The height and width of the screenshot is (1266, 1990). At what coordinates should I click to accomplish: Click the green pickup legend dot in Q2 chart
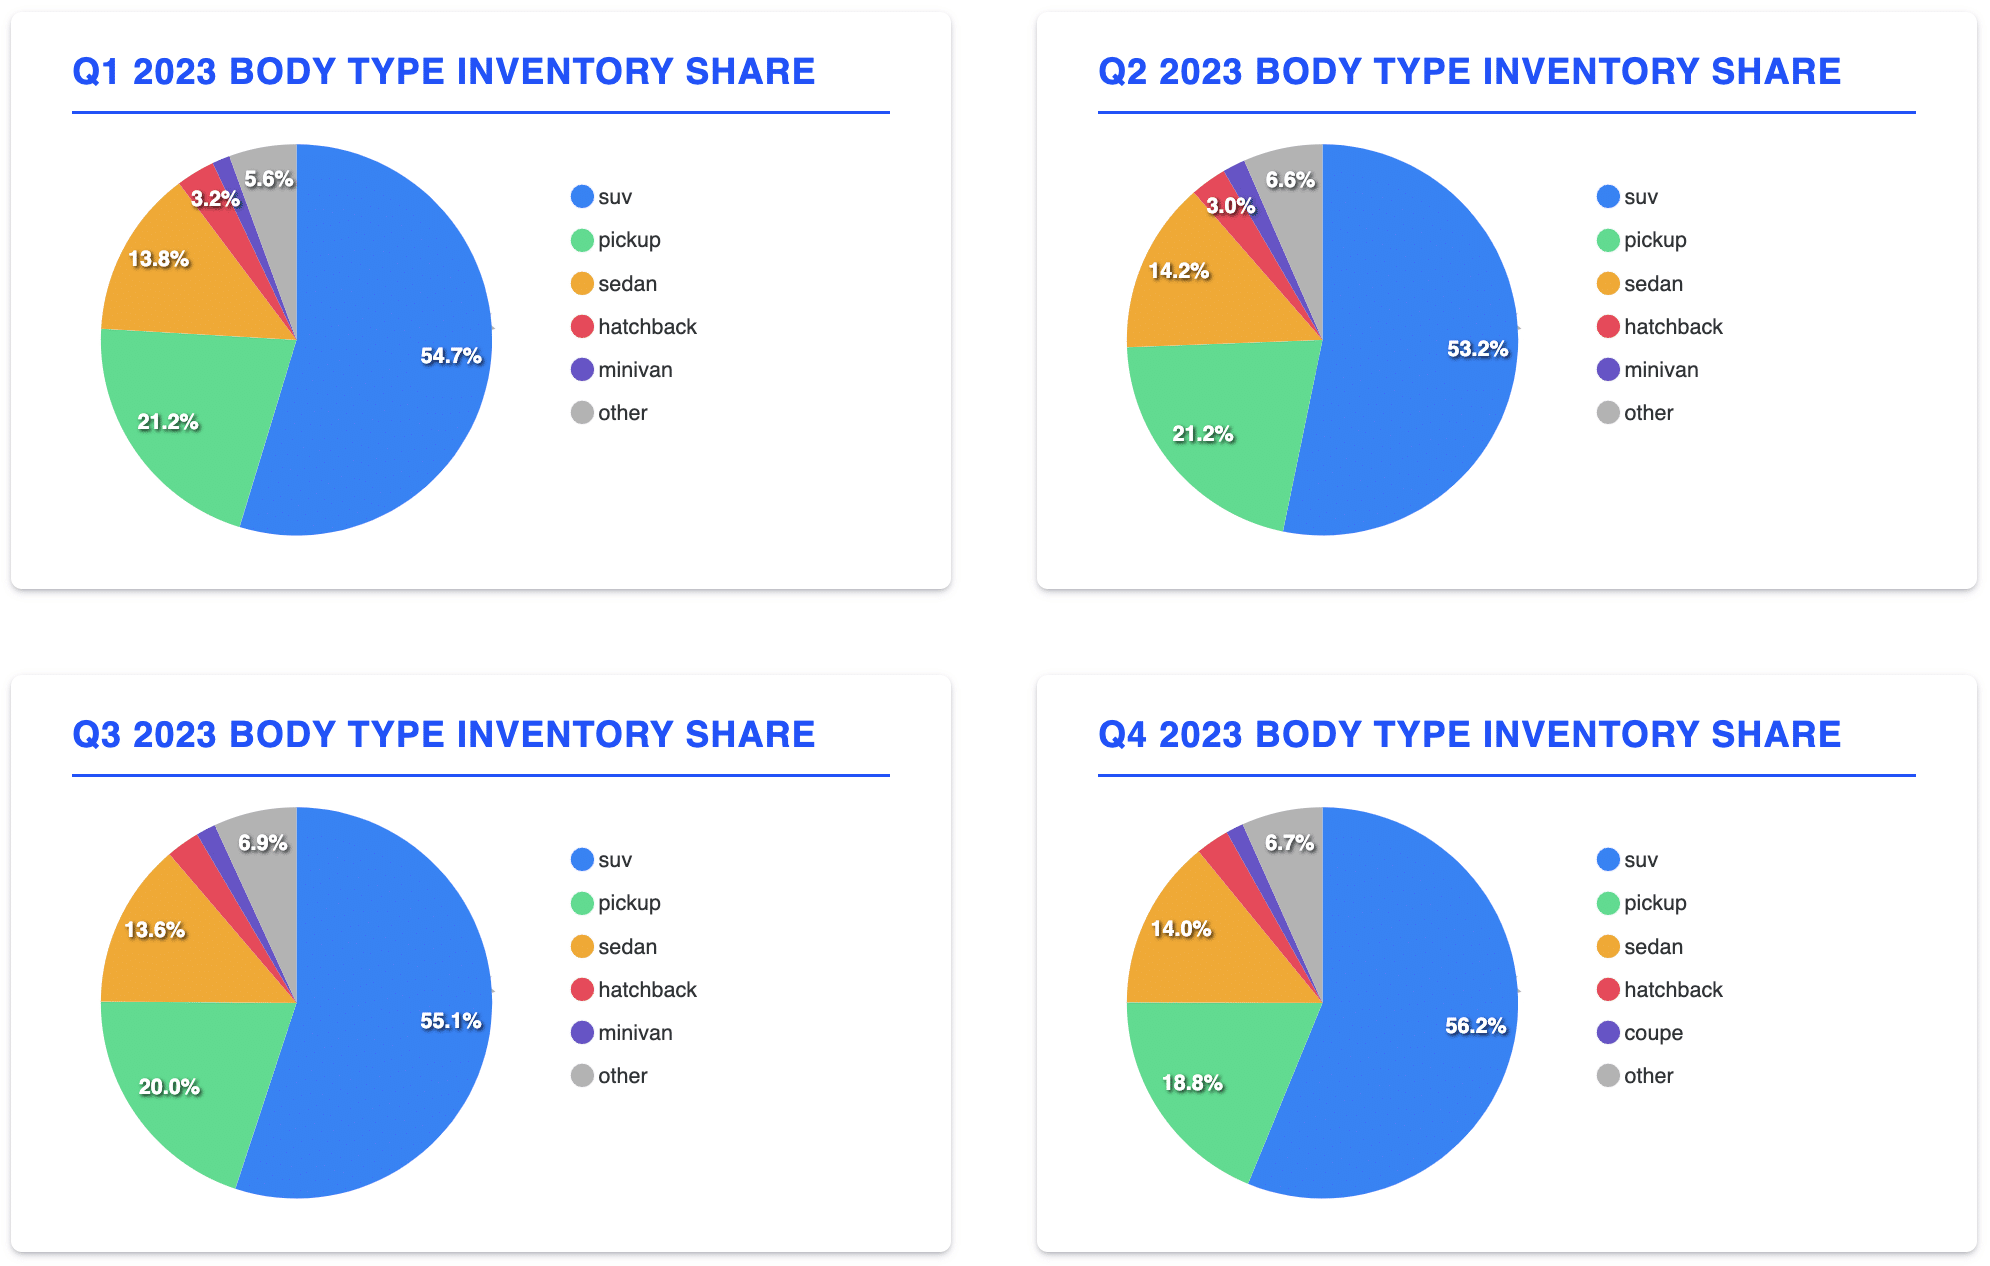[x=1608, y=240]
